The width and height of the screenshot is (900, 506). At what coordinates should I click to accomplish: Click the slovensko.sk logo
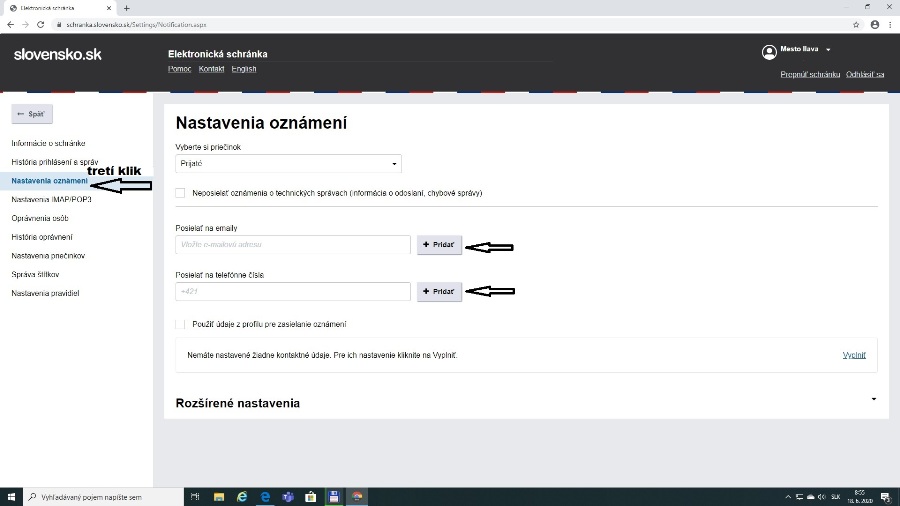coord(57,54)
